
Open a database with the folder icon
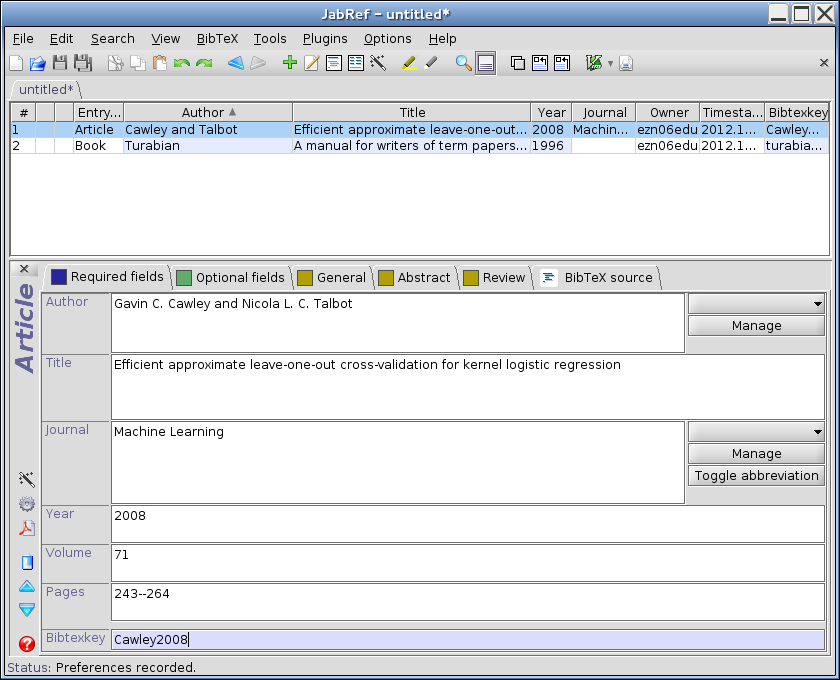point(38,63)
